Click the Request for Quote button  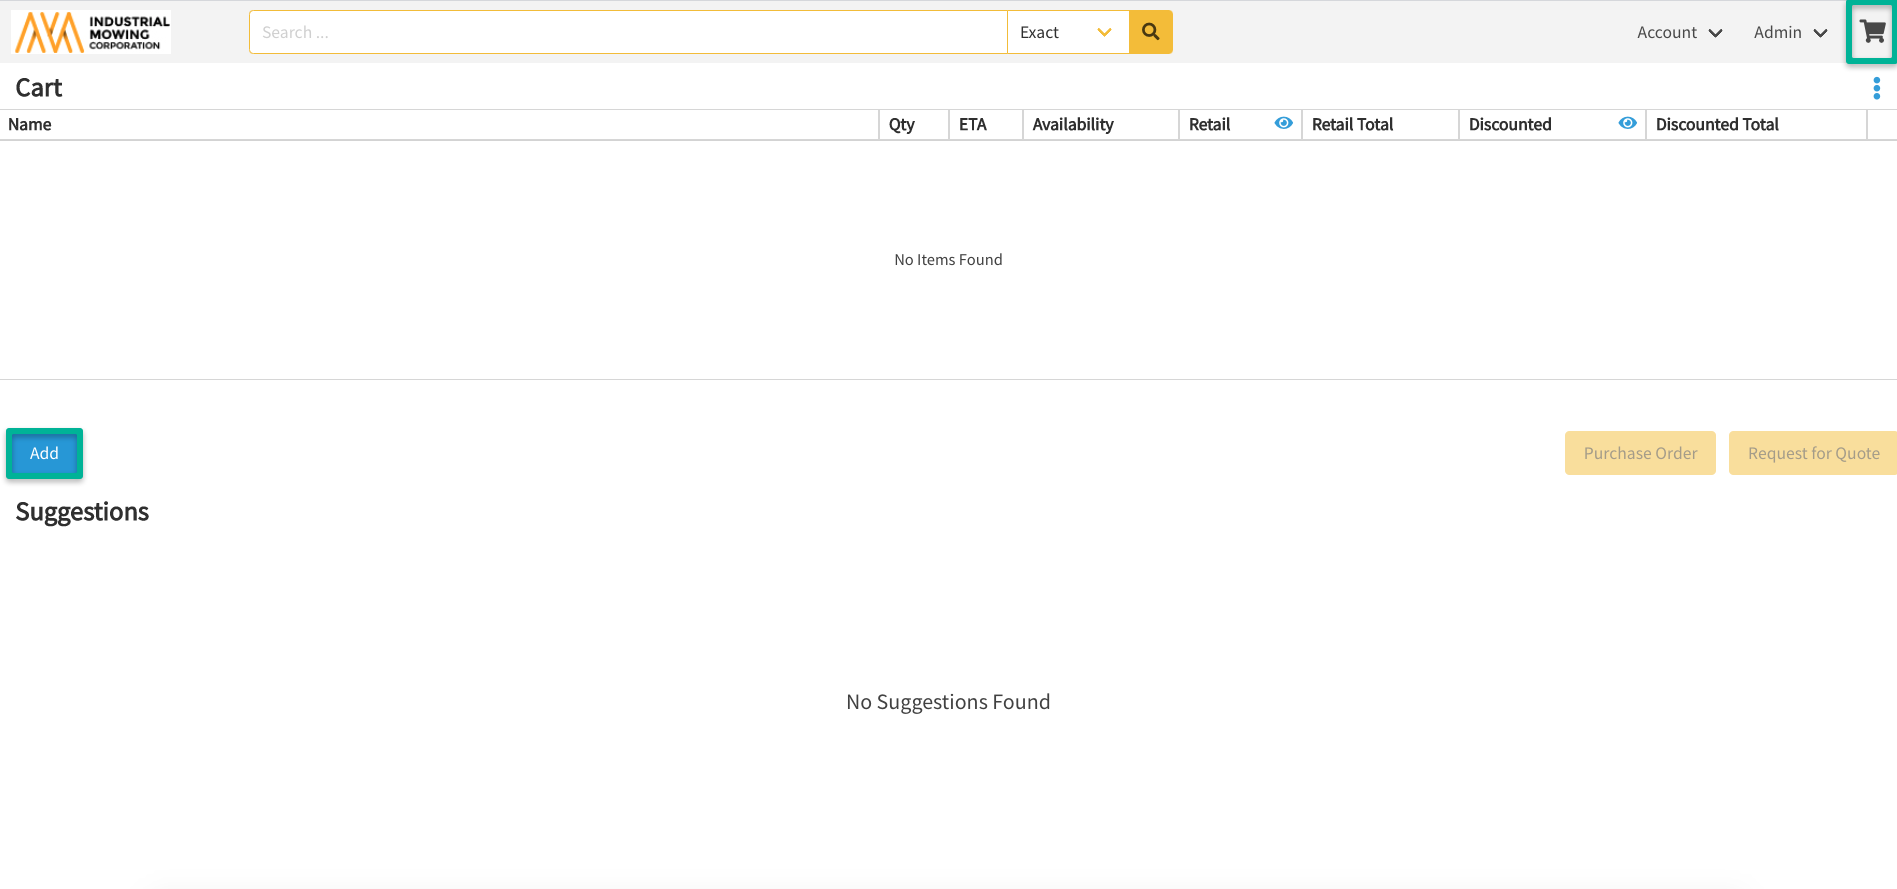click(1812, 453)
